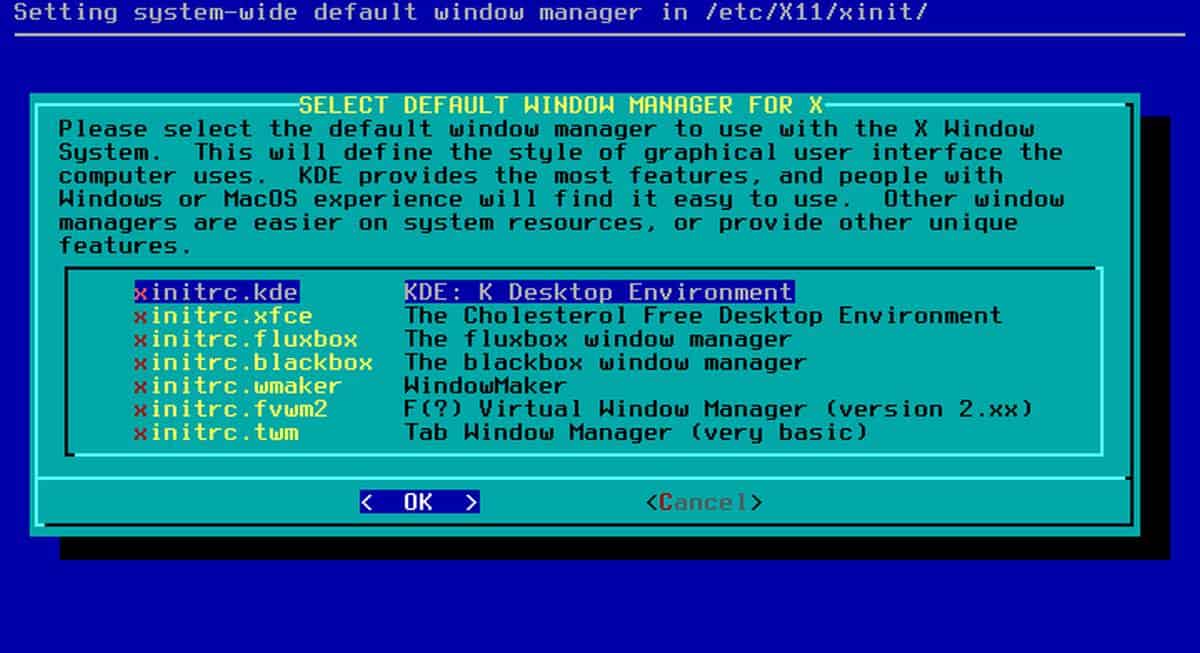
Task: Click The Cholesterol Free Desktop Environment text
Action: point(700,316)
